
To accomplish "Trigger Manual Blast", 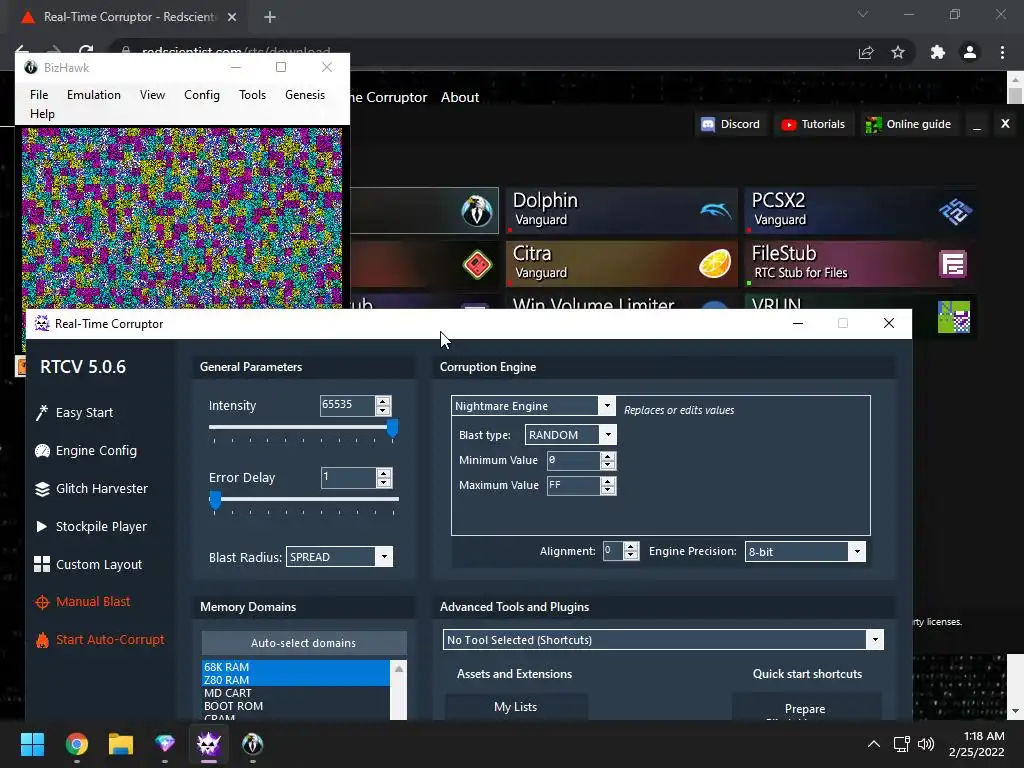I will tap(82, 601).
